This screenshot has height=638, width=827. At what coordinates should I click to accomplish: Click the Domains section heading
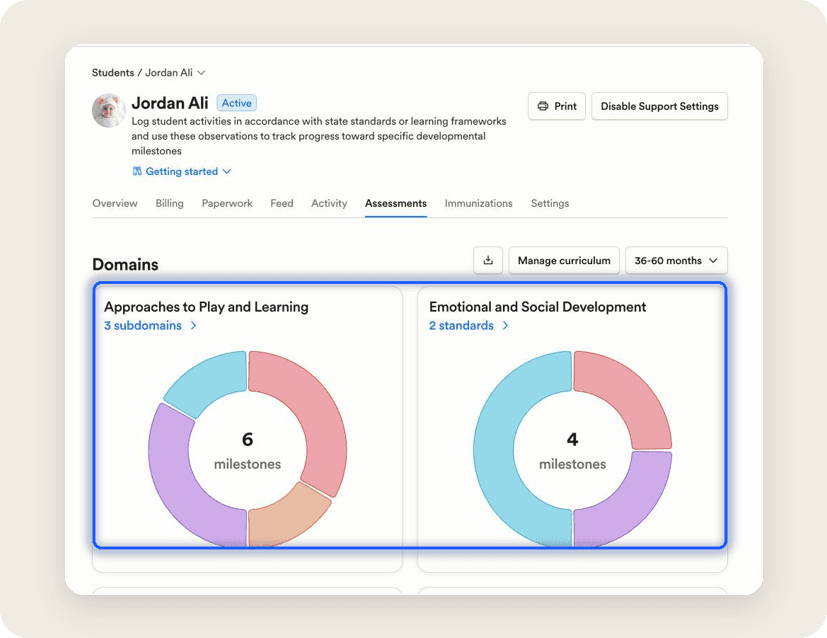[x=125, y=264]
